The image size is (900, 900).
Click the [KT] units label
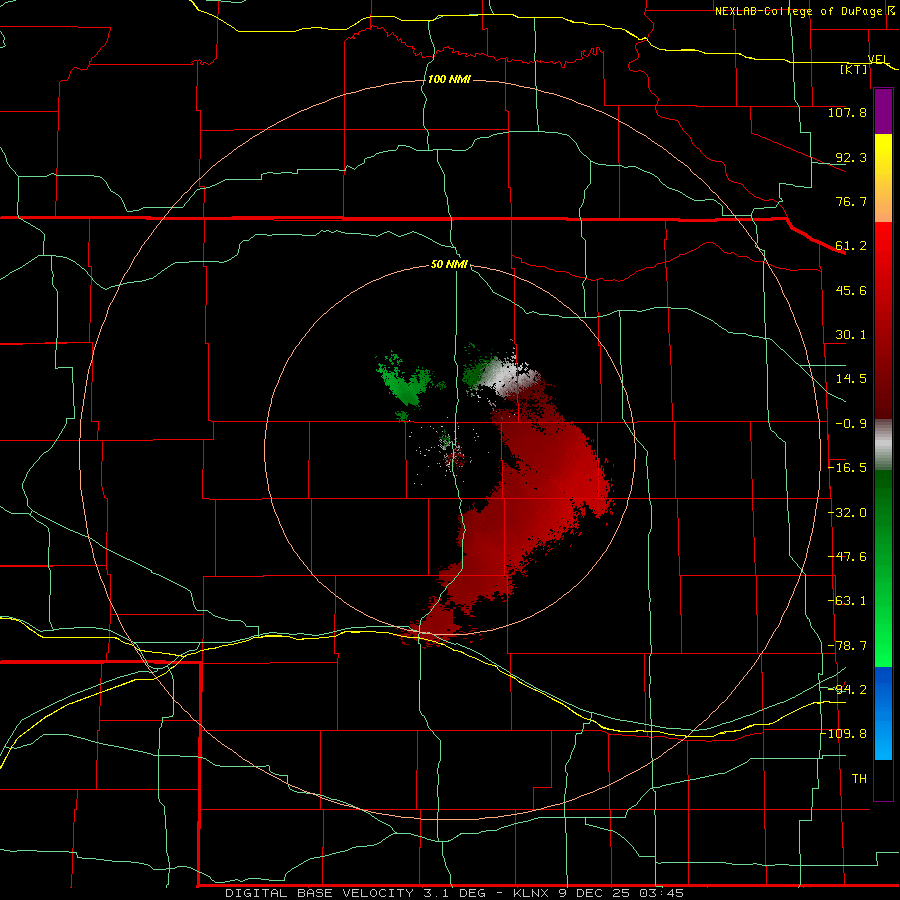point(854,69)
